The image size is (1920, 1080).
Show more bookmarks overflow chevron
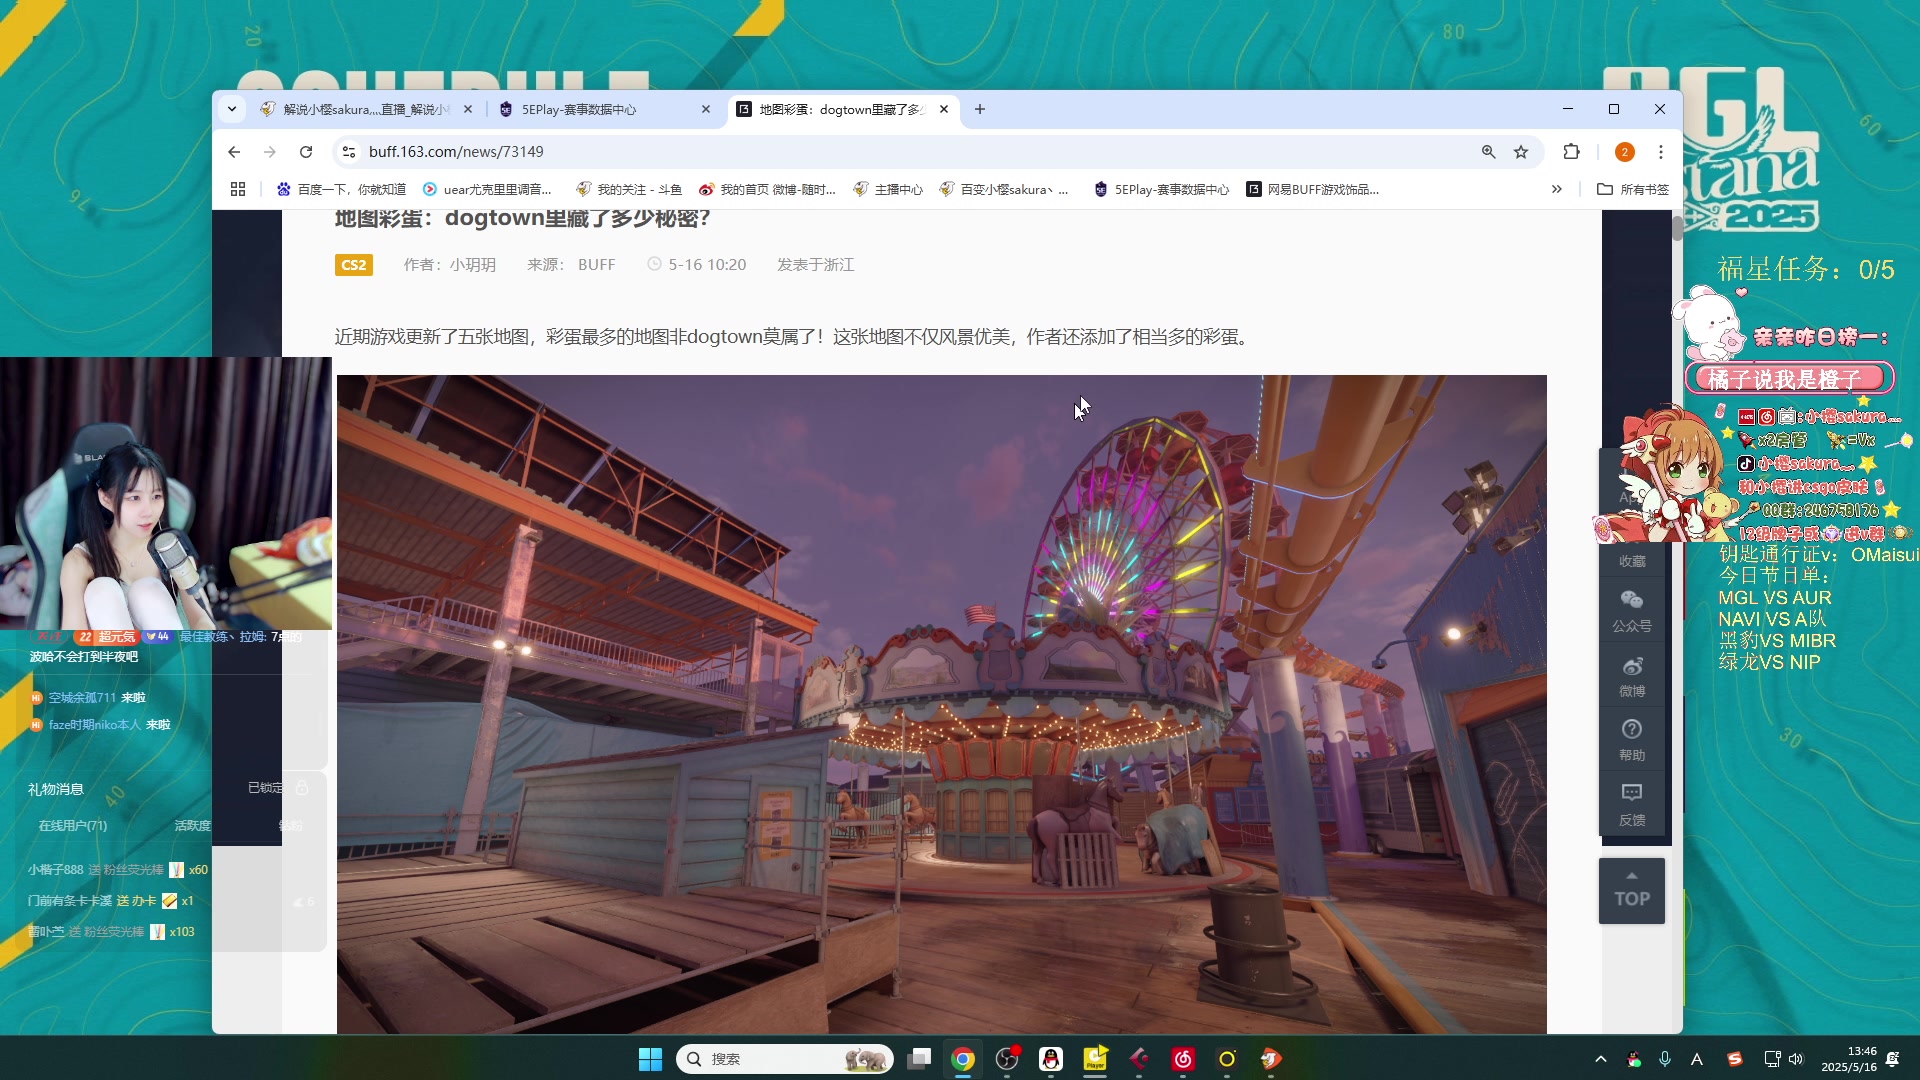pos(1557,189)
